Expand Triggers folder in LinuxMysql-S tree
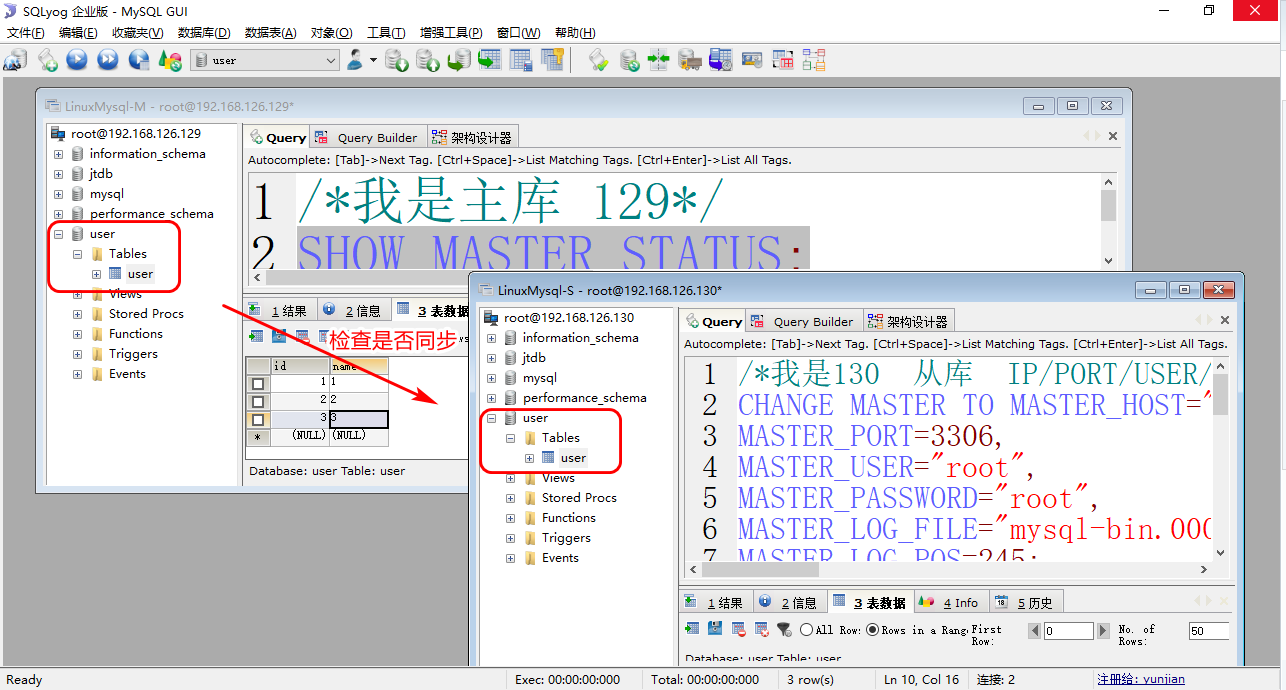 click(x=510, y=538)
